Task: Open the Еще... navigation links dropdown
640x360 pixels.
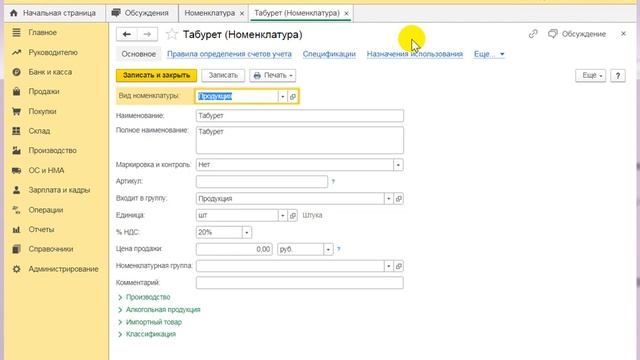Action: 489,54
